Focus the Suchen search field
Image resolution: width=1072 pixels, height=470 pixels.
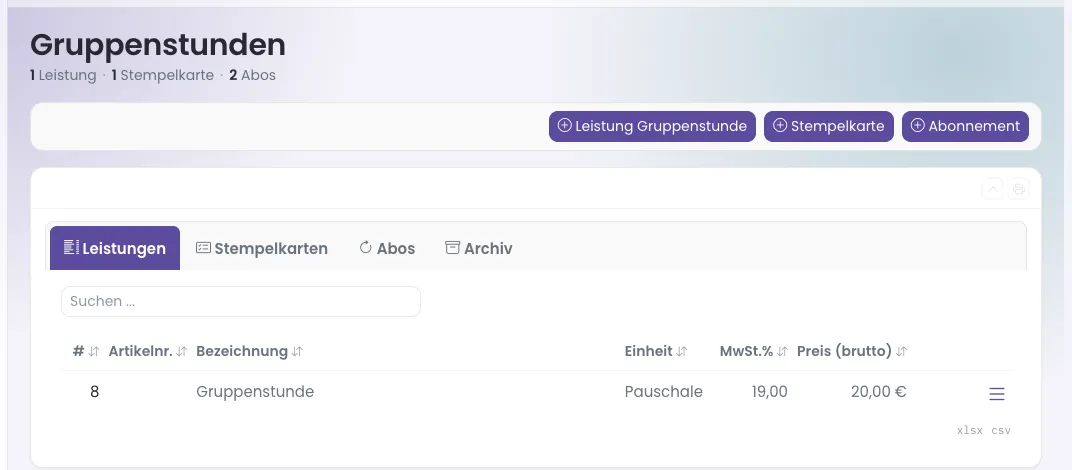241,302
